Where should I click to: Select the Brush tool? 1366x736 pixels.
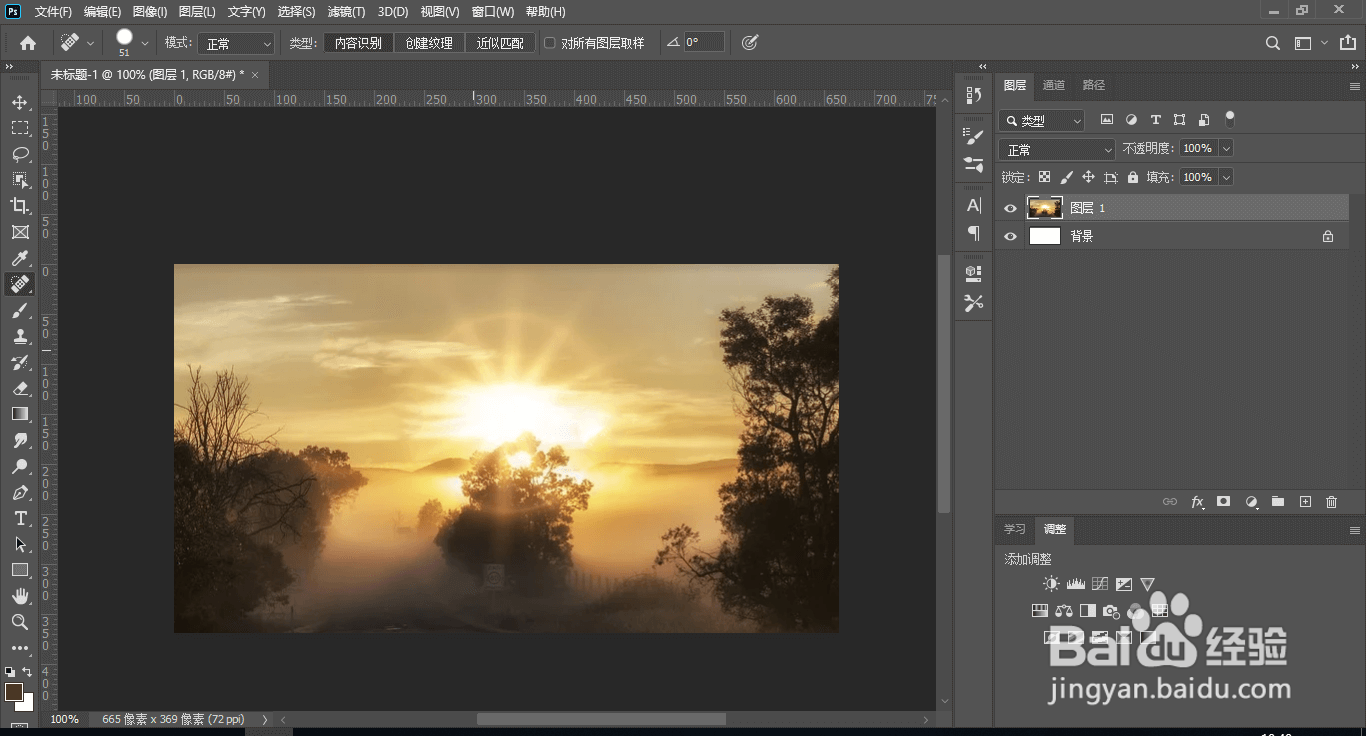[20, 311]
